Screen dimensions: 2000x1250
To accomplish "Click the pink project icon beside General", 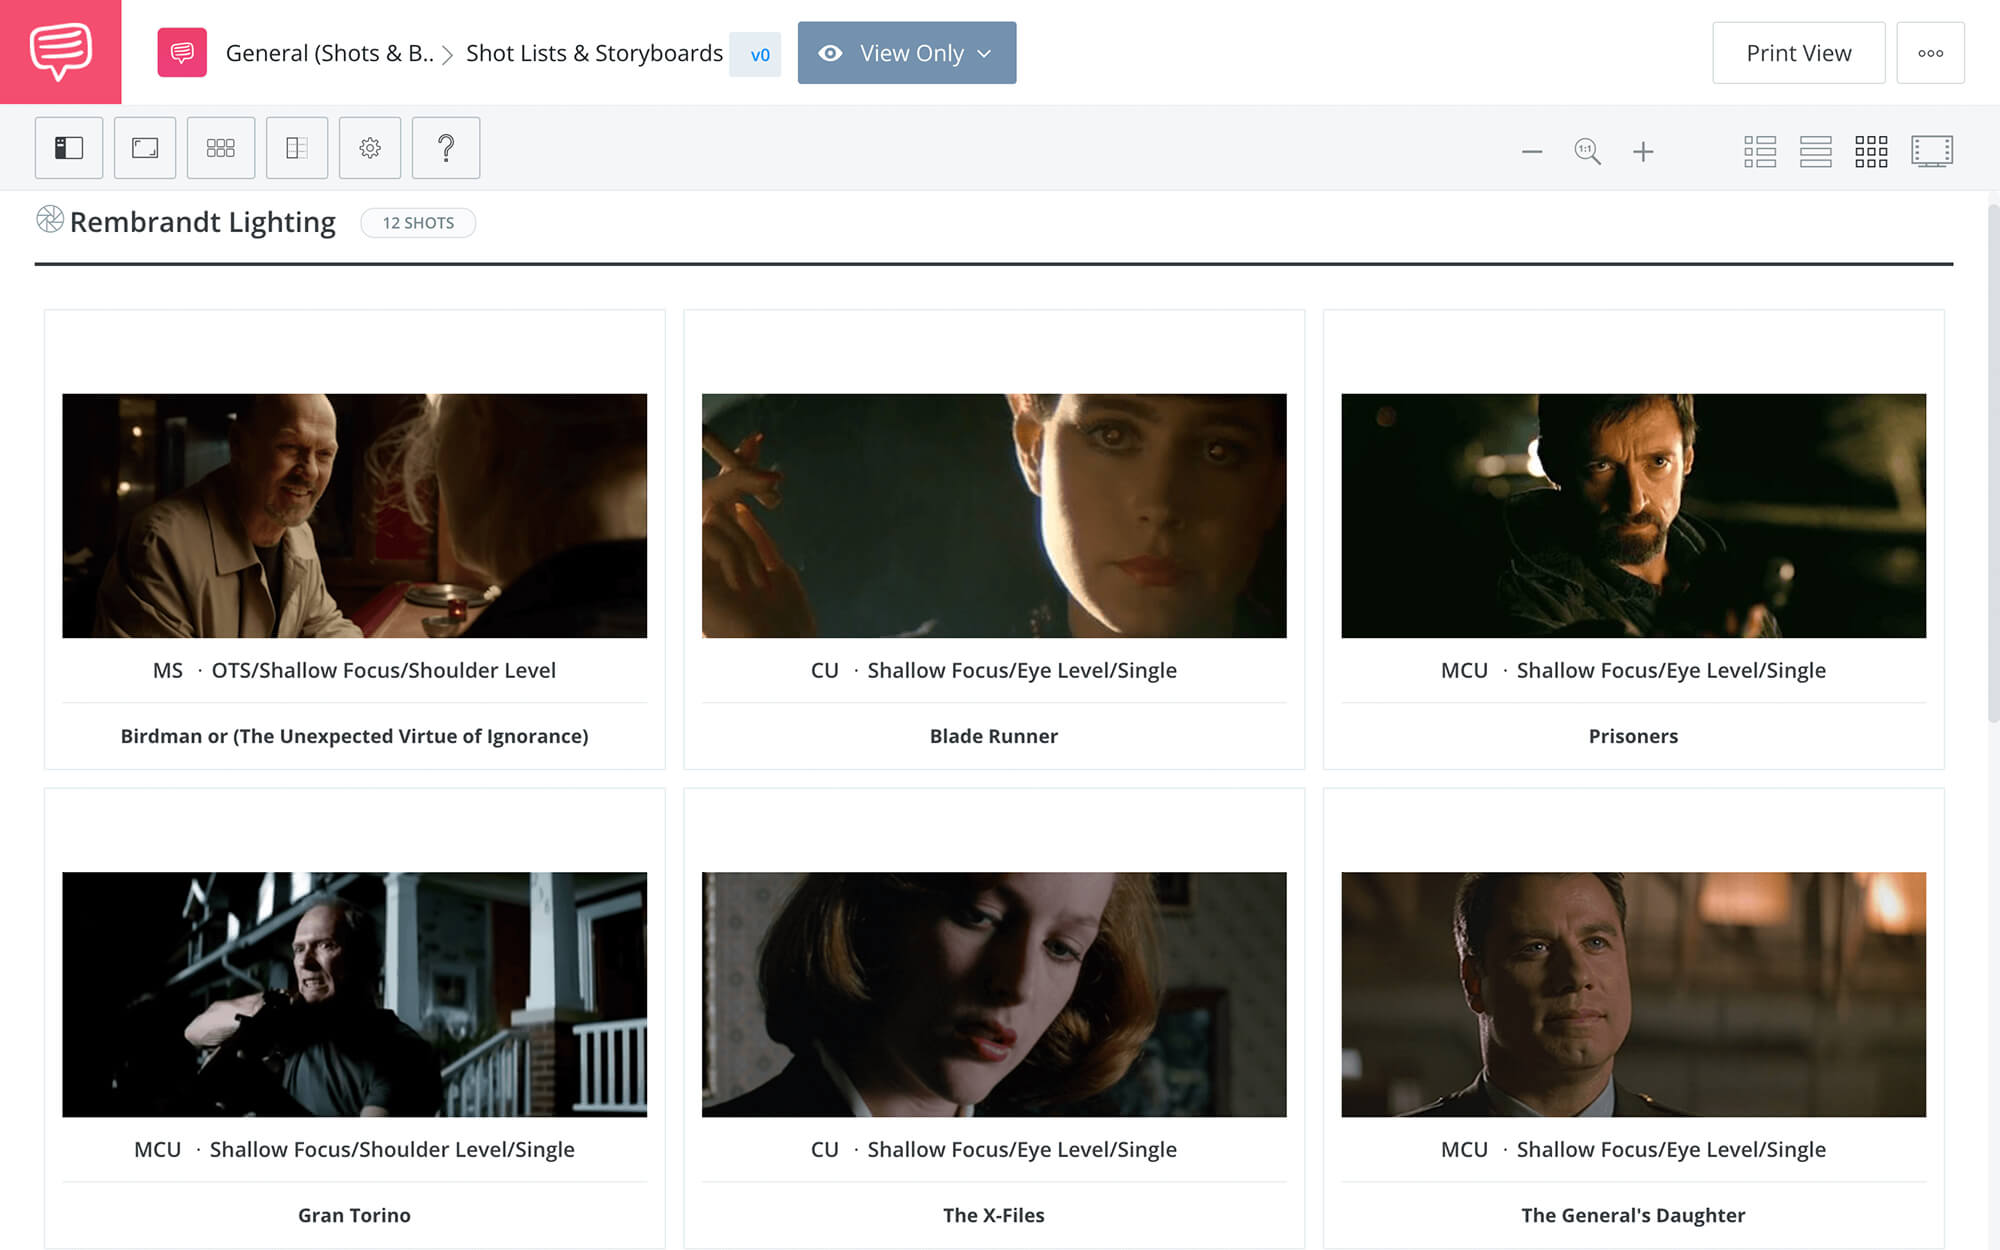I will pos(182,52).
